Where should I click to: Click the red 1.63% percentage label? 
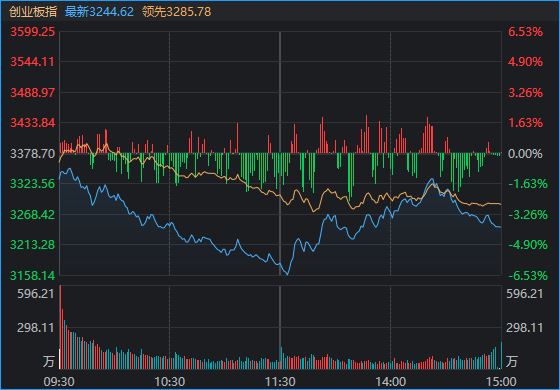(x=525, y=123)
